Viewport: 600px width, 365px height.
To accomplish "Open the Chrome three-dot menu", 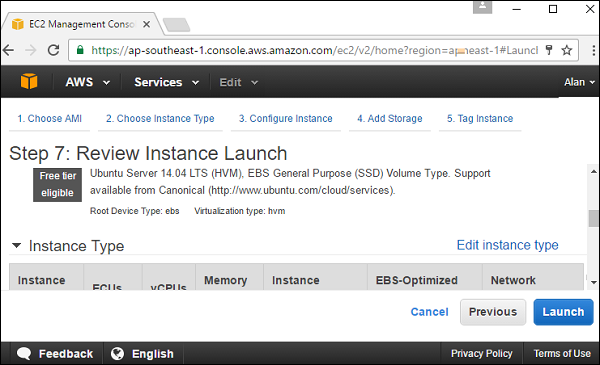I will pos(593,50).
